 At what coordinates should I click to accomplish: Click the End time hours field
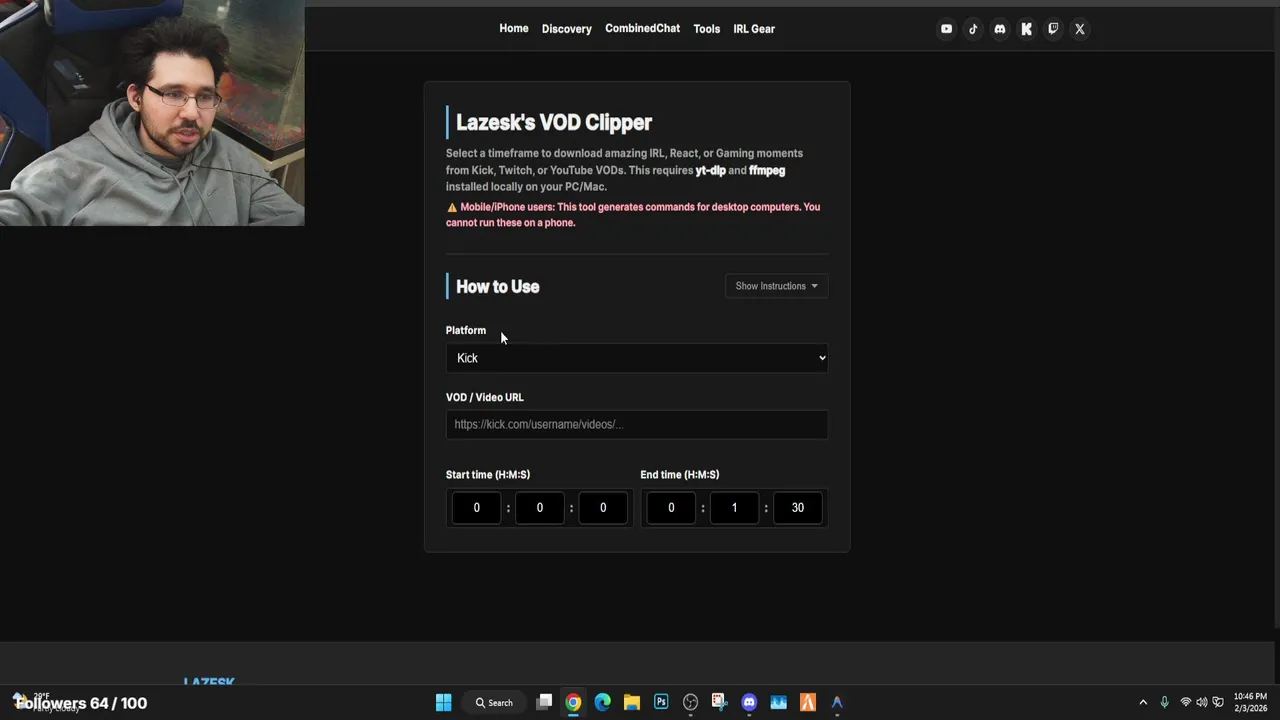(x=671, y=507)
